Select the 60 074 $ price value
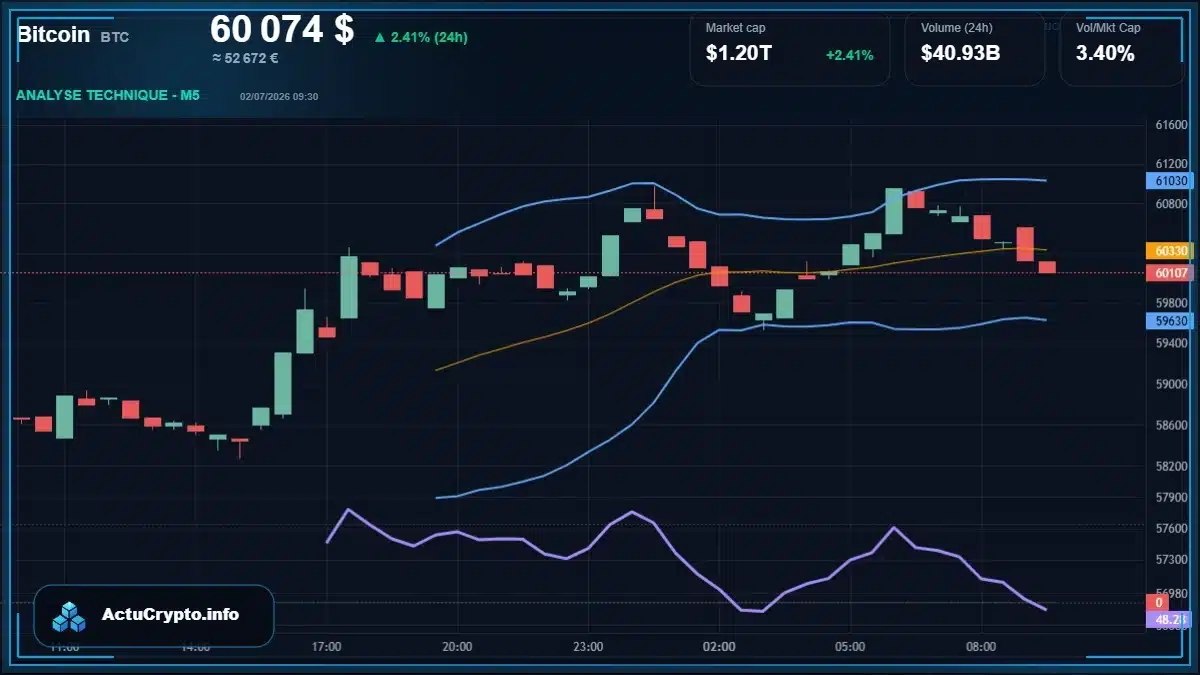This screenshot has height=675, width=1200. [x=282, y=29]
